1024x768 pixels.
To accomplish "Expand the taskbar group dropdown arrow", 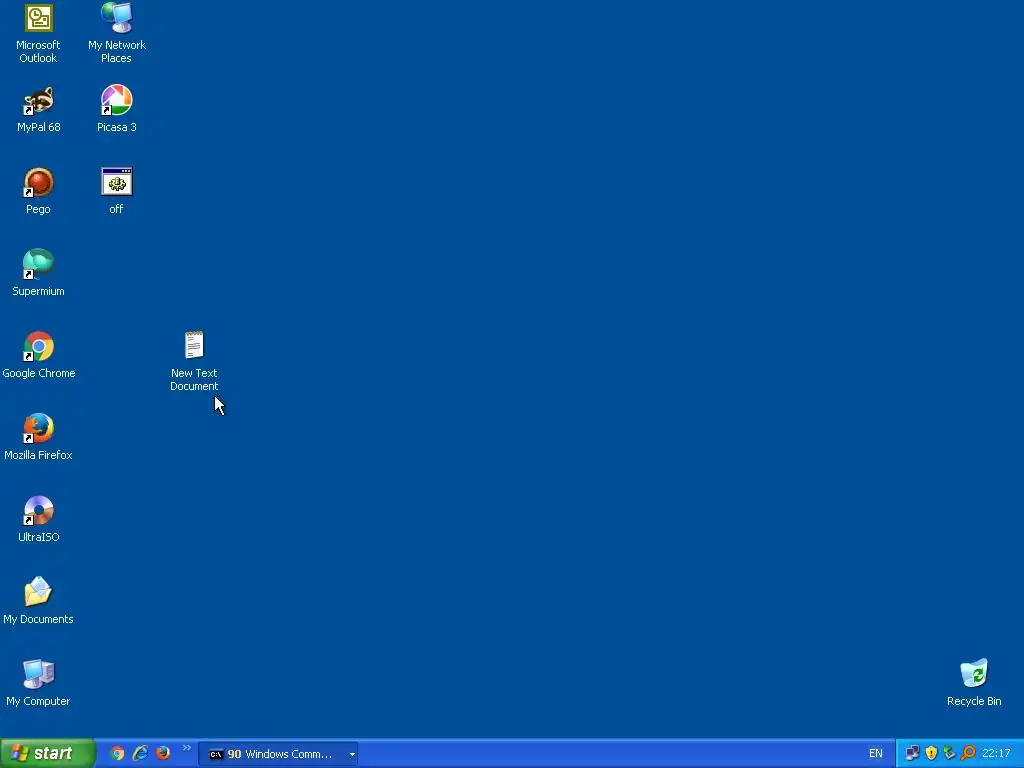I will [352, 755].
